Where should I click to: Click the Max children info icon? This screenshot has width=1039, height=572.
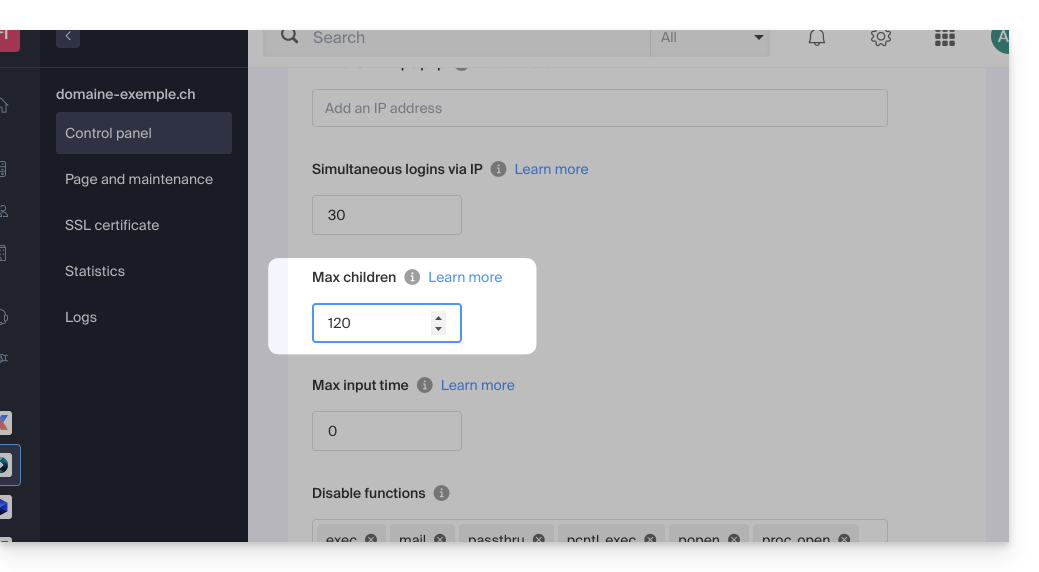pos(412,277)
